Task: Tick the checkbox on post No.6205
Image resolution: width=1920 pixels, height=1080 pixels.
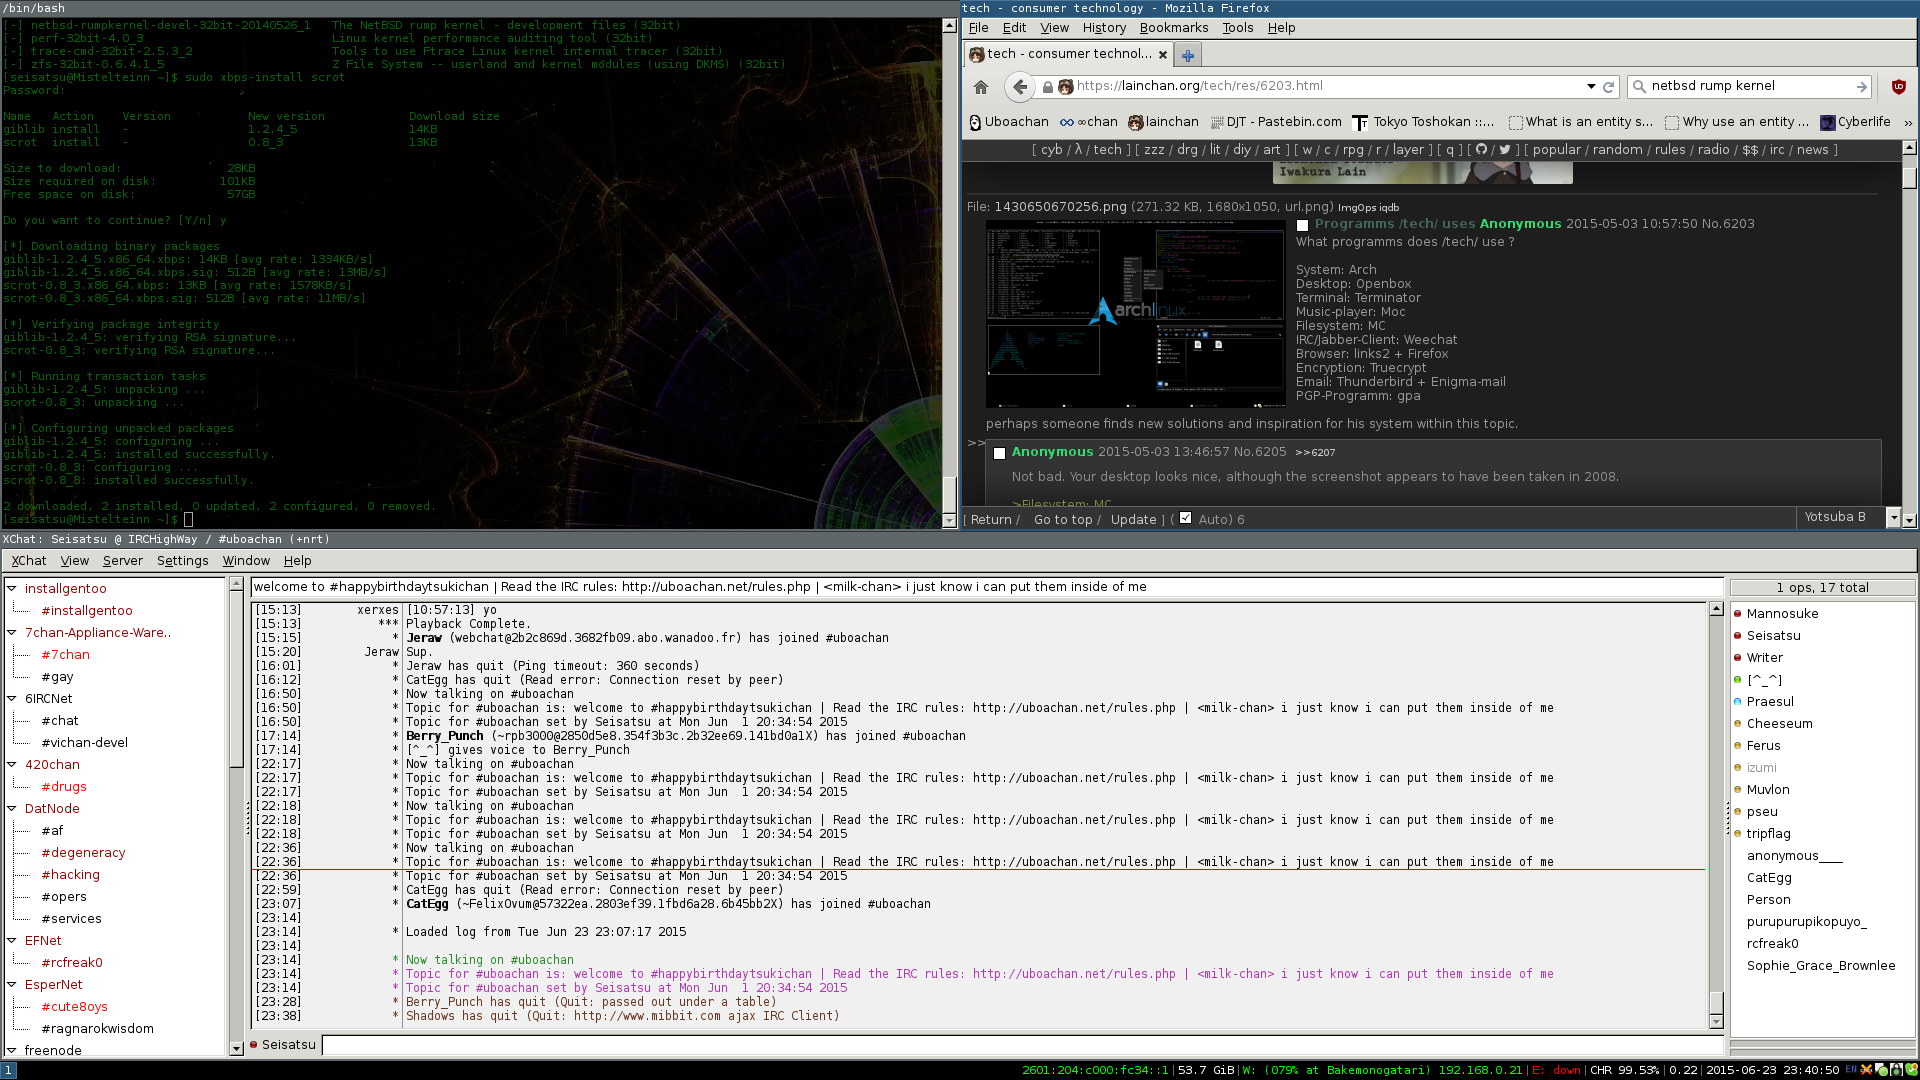Action: (999, 453)
